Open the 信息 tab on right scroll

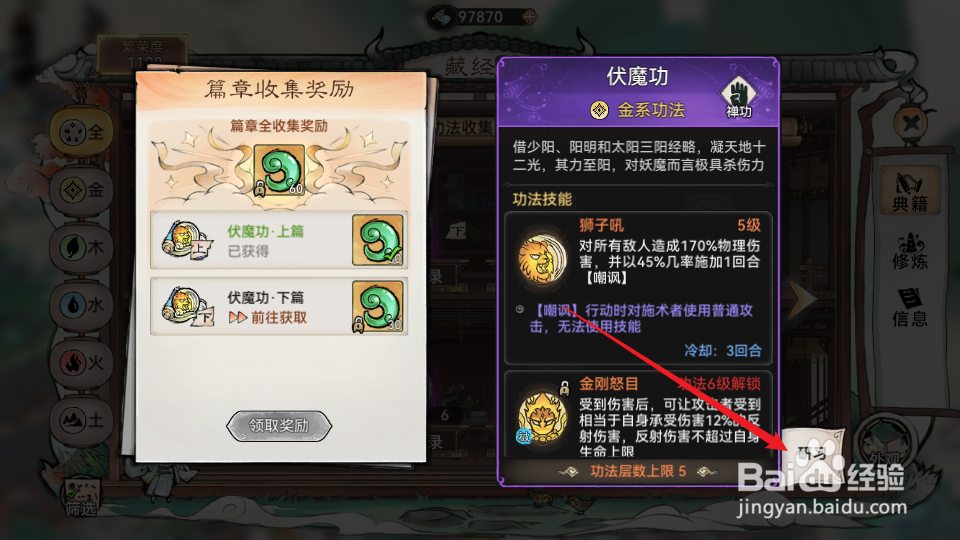pyautogui.click(x=910, y=308)
